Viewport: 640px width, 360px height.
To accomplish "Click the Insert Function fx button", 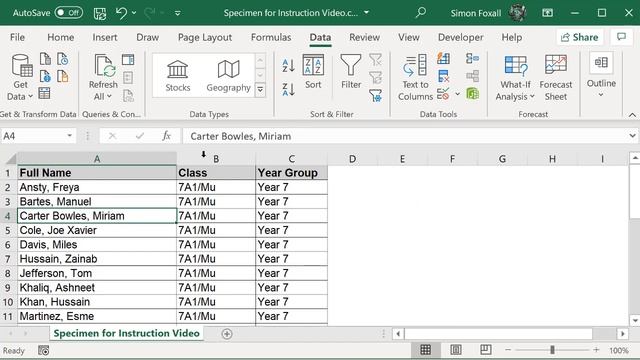I will [x=166, y=136].
